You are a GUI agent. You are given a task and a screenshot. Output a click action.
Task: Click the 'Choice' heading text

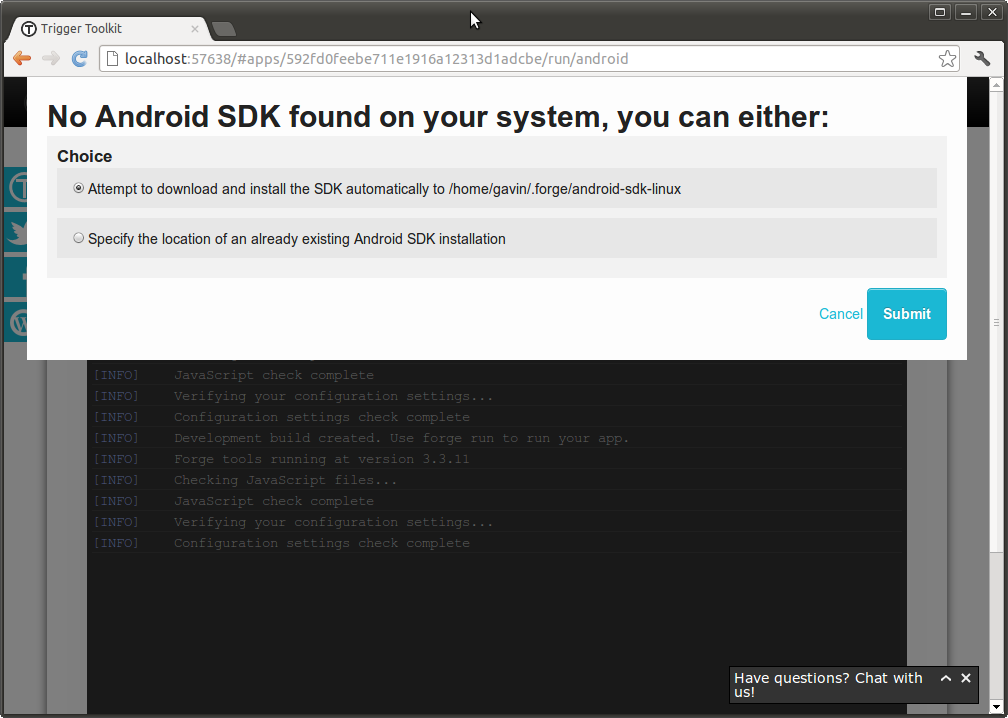pyautogui.click(x=84, y=156)
